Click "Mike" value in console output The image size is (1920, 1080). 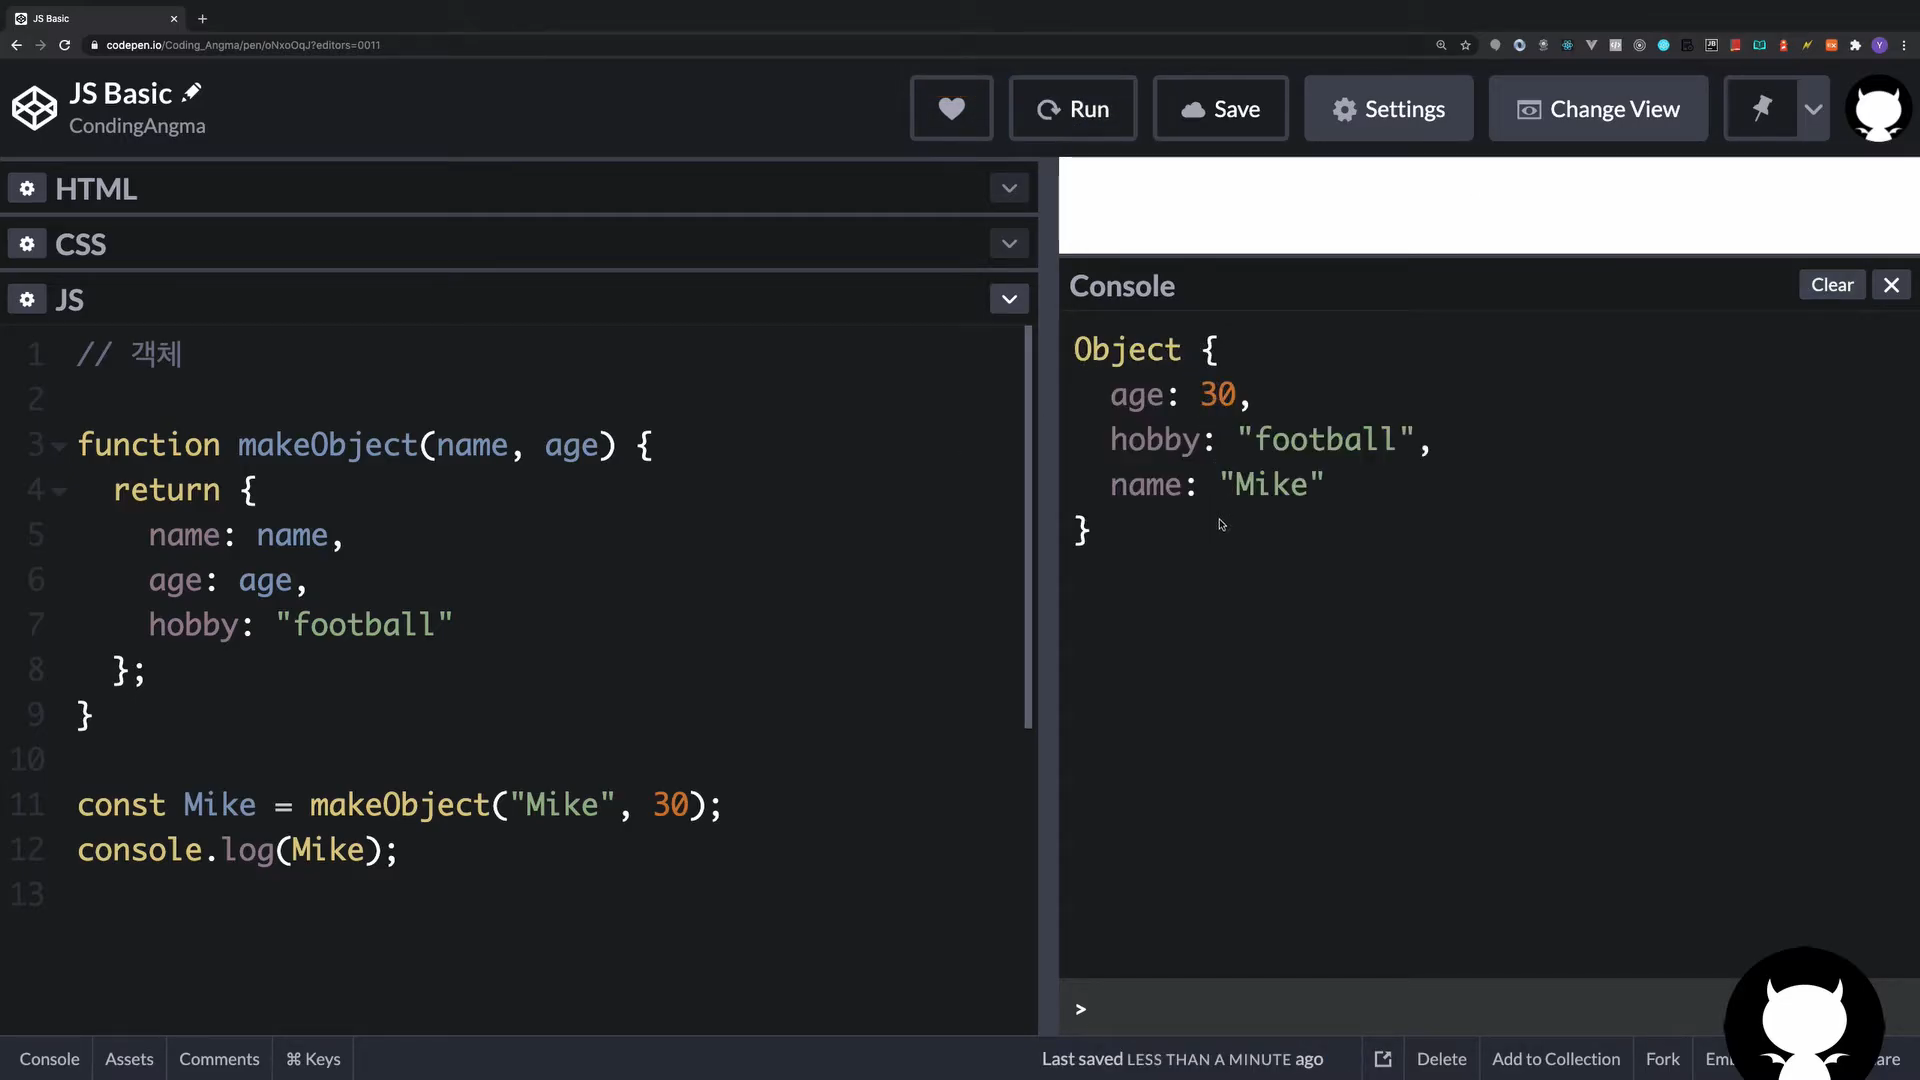(x=1271, y=485)
